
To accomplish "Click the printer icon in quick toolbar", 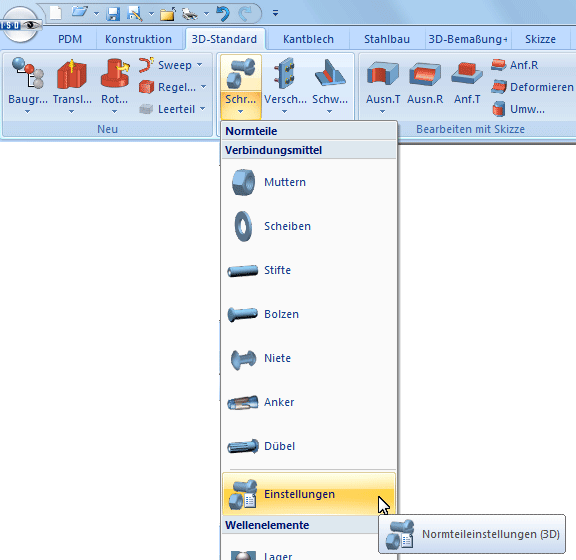I will tap(190, 14).
